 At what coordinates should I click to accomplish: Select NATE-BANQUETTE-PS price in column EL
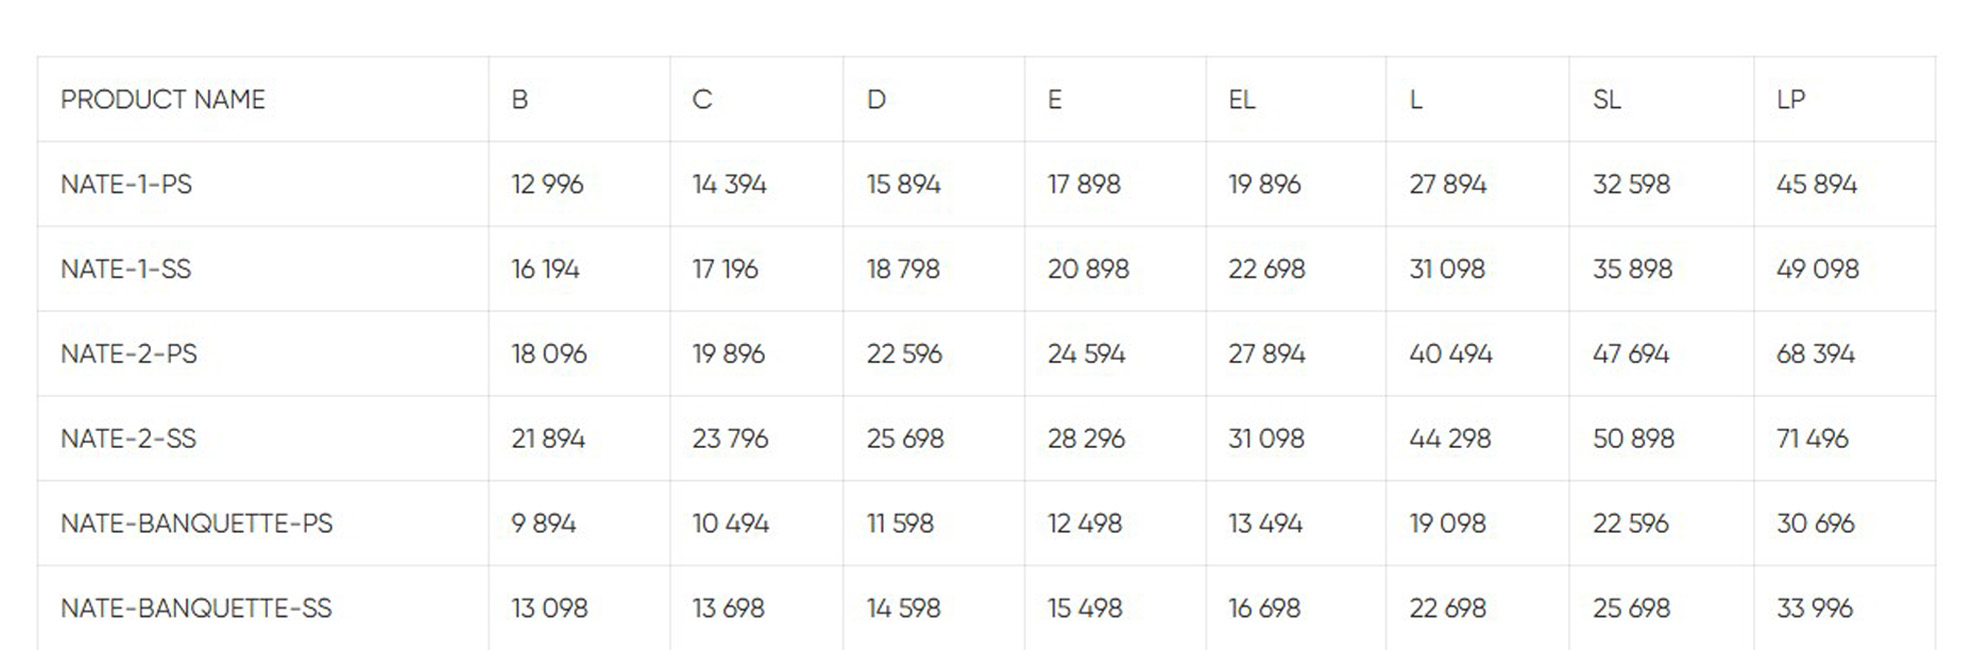1265,524
